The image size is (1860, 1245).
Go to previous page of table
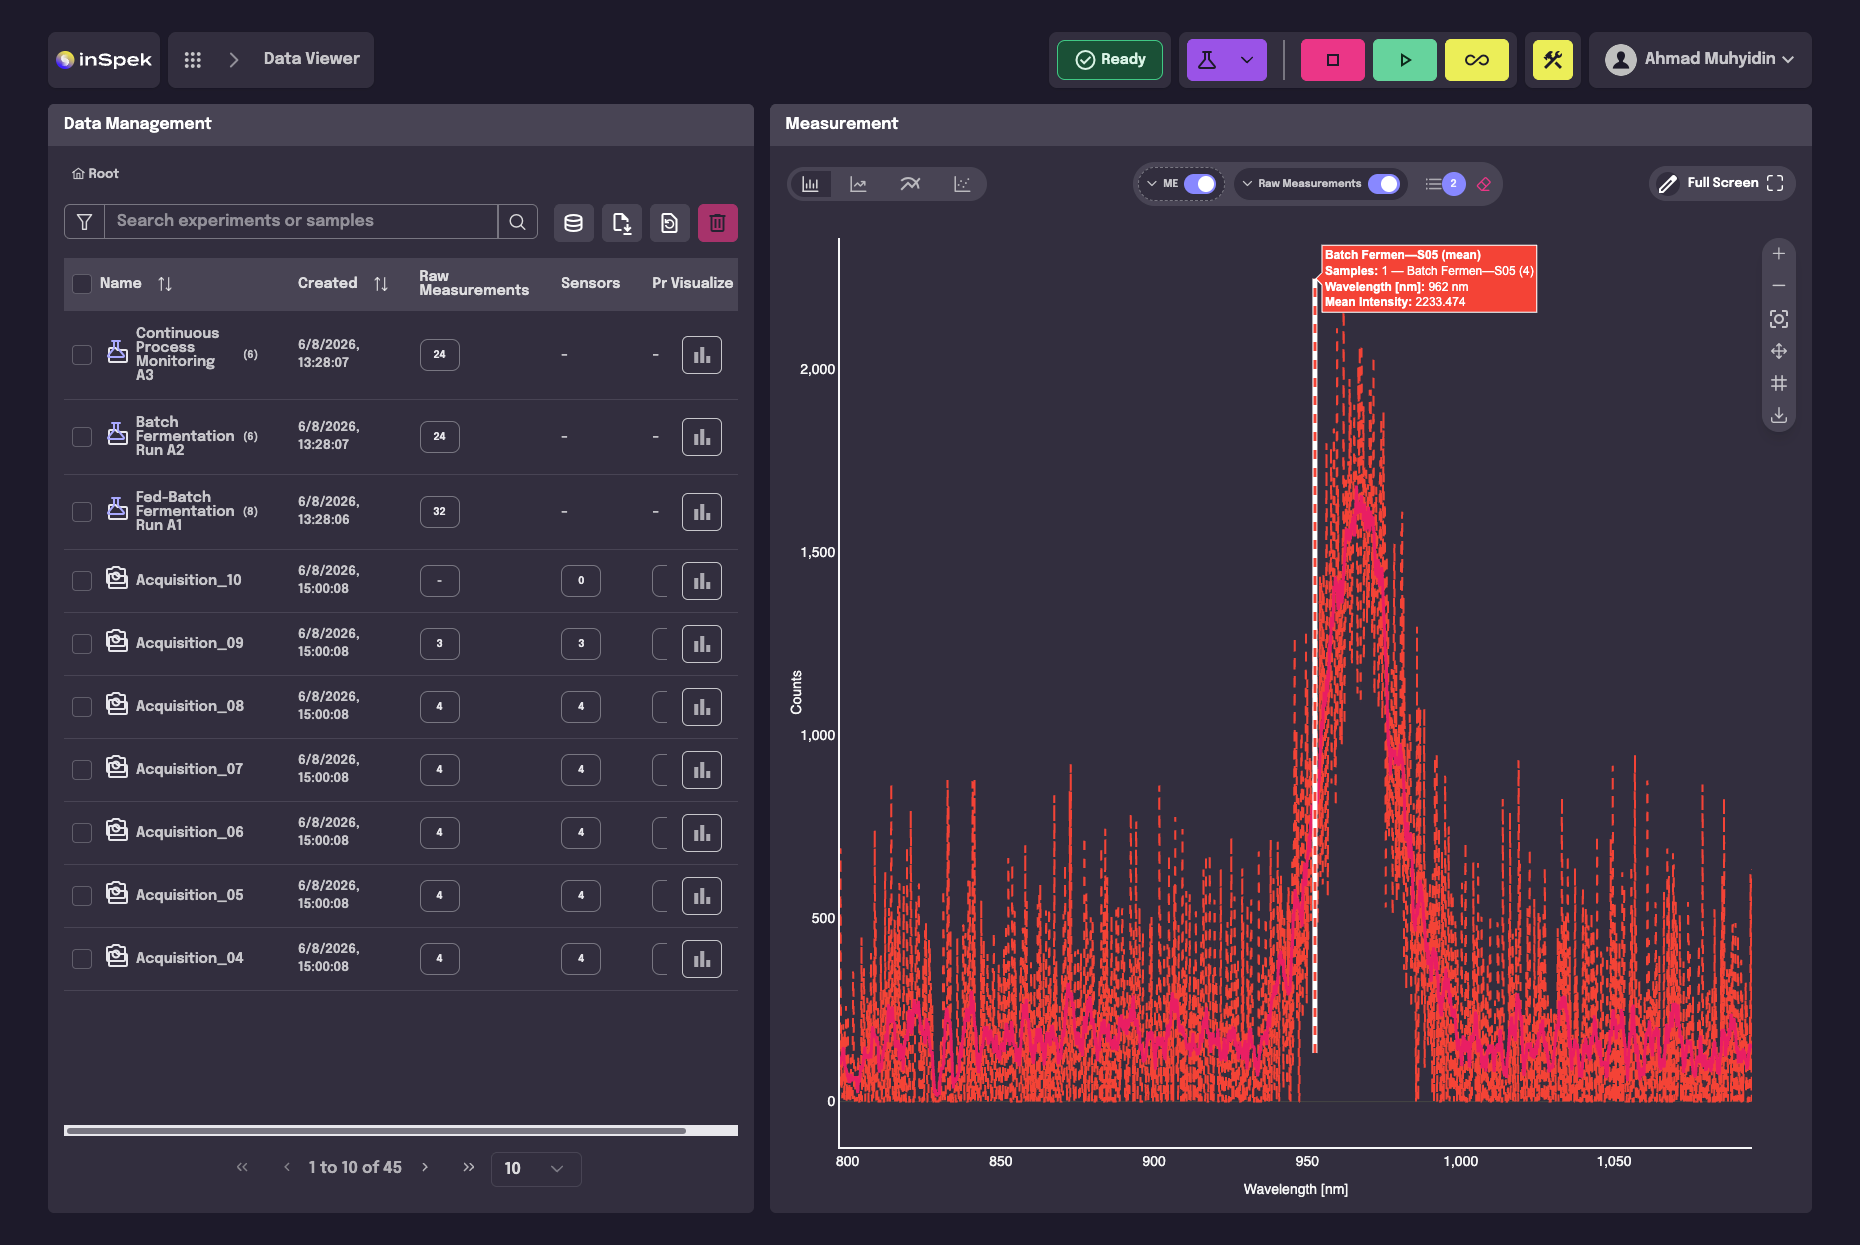click(x=287, y=1167)
